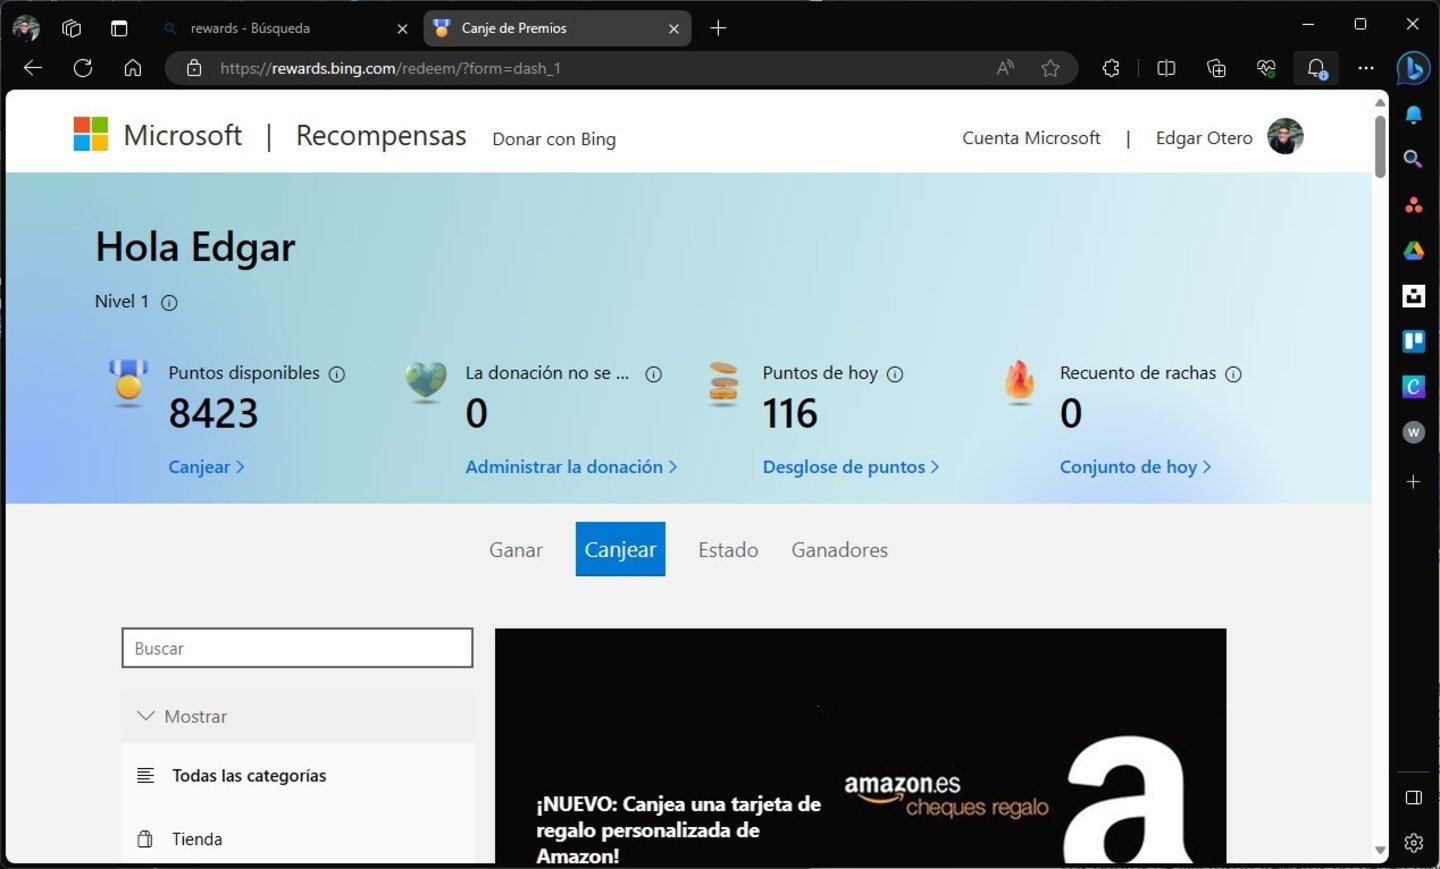Open the sidebar search magnifier
This screenshot has width=1440, height=869.
point(1413,159)
